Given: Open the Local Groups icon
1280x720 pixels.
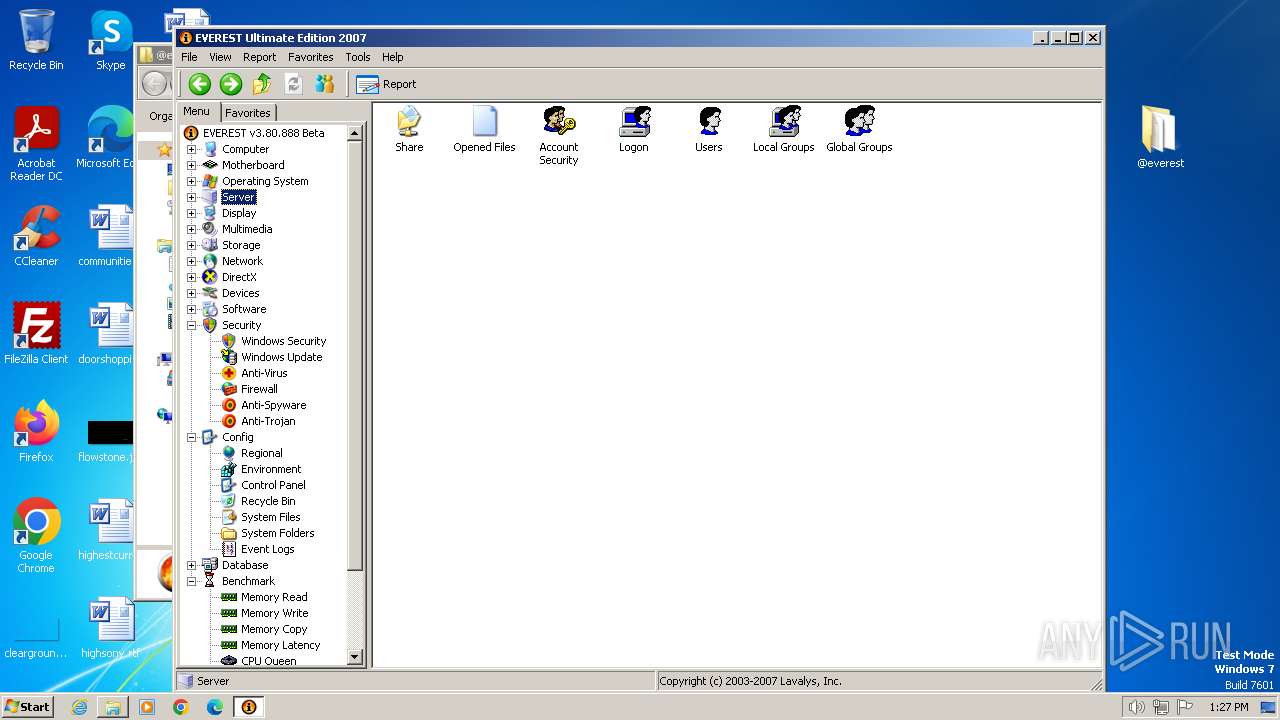Looking at the screenshot, I should point(784,131).
